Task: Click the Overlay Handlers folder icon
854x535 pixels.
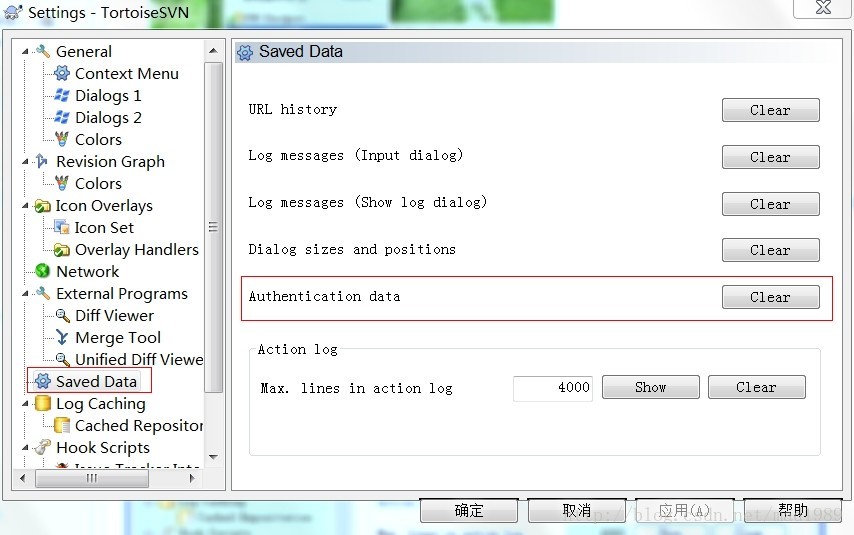Action: pos(62,250)
